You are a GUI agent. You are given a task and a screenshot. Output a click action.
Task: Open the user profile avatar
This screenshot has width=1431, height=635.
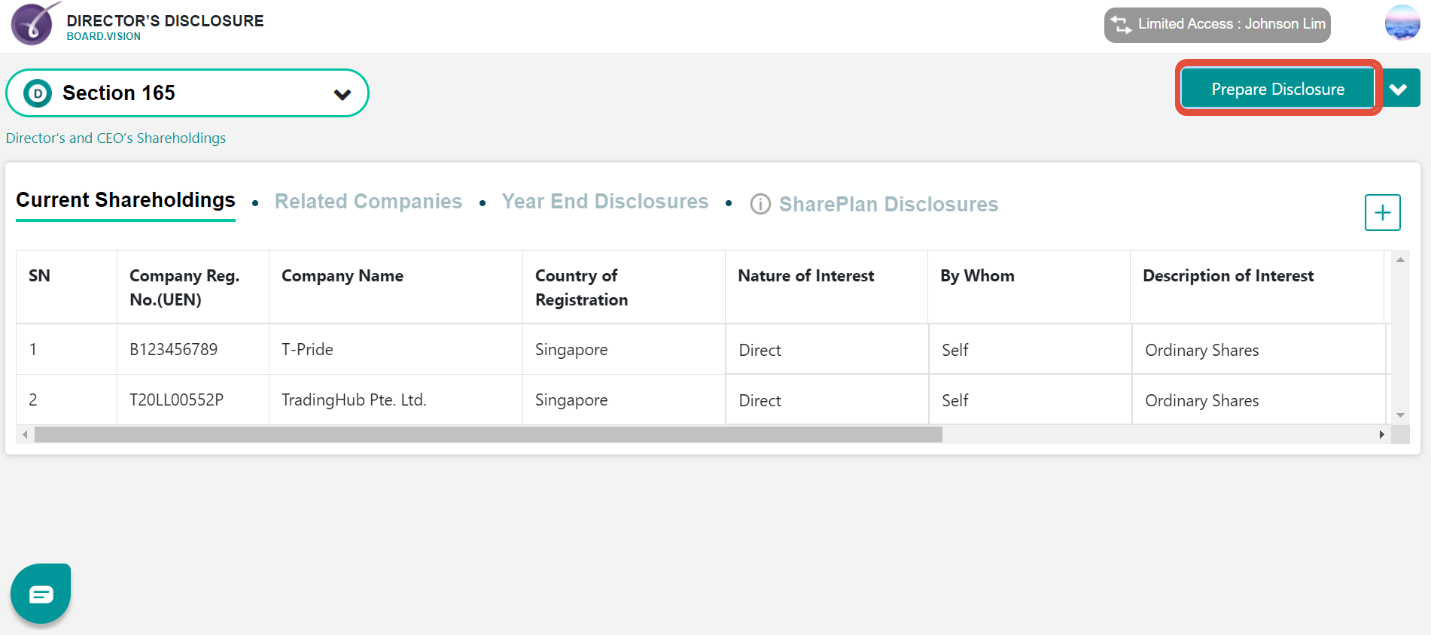coord(1402,21)
